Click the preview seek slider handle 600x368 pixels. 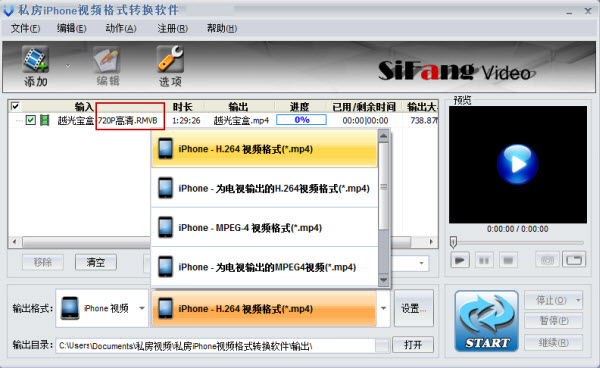coord(453,243)
